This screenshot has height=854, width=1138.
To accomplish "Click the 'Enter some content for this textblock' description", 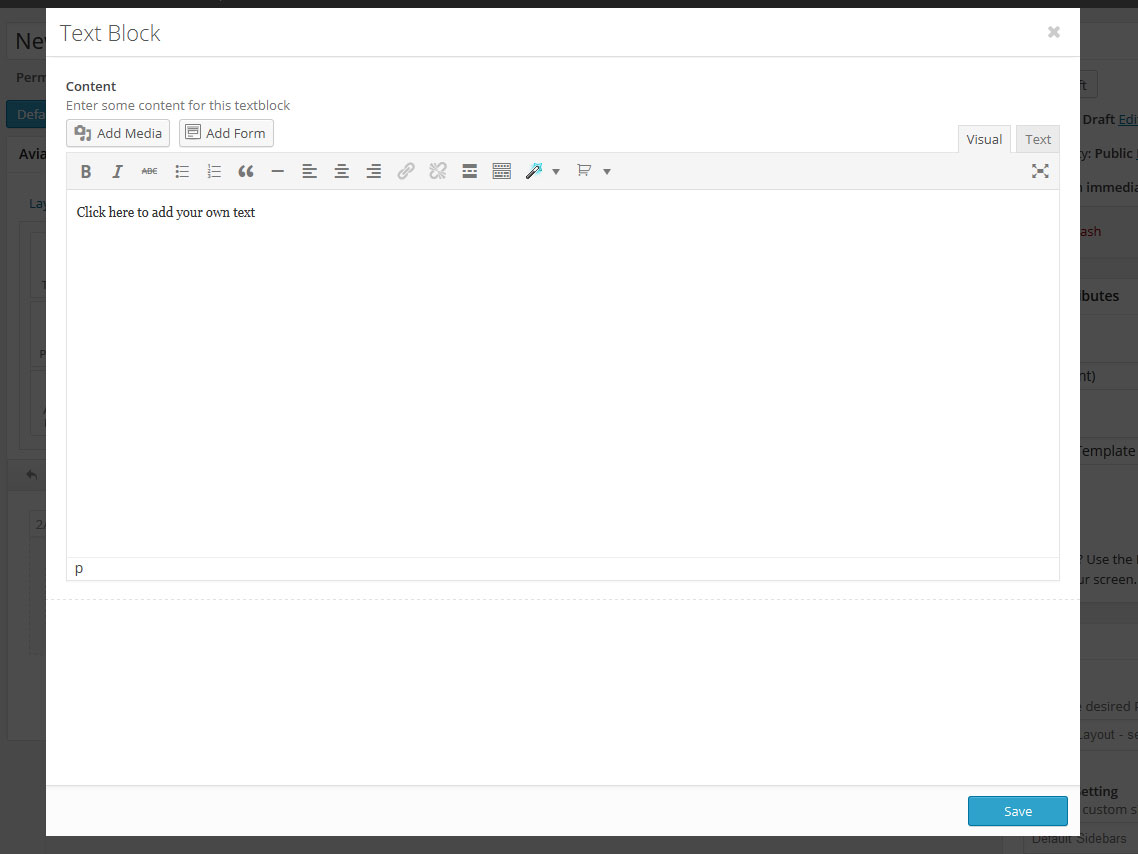I will coord(178,105).
